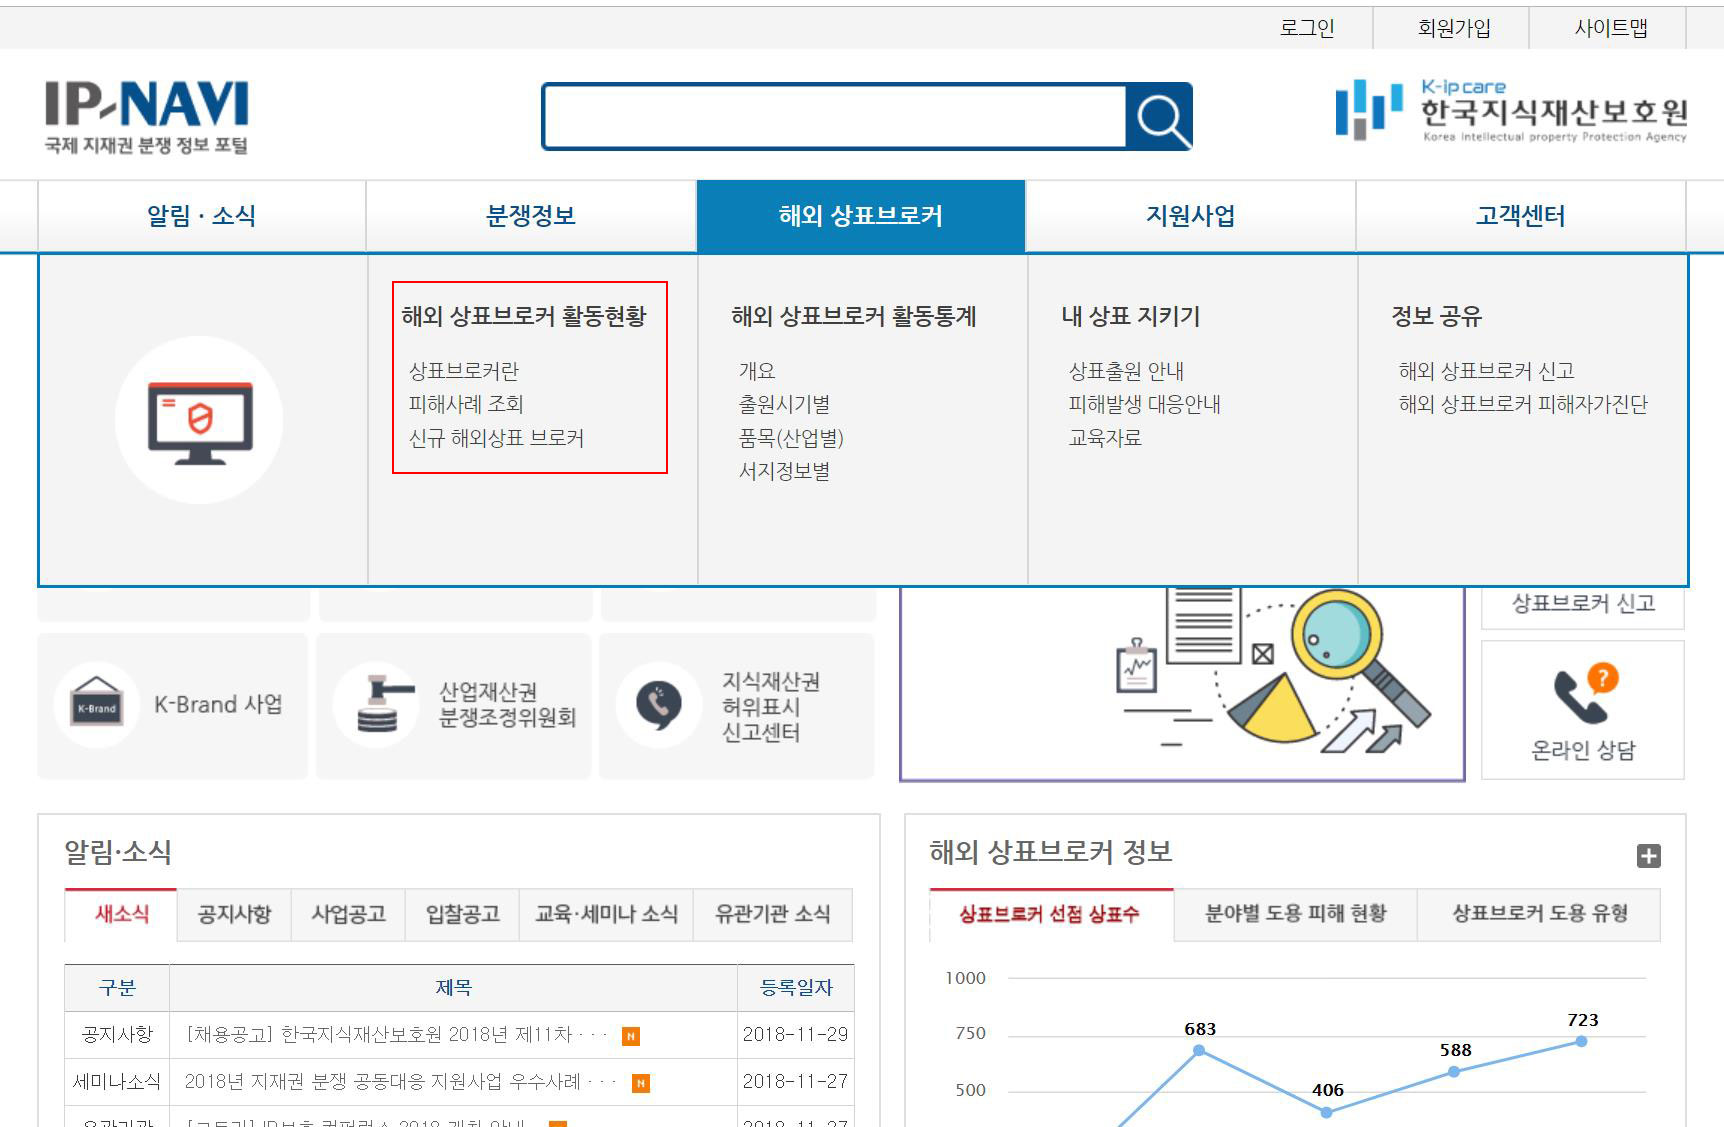This screenshot has width=1724, height=1127.
Task: Click the 2018-11-29 date cell
Action: coord(796,1035)
